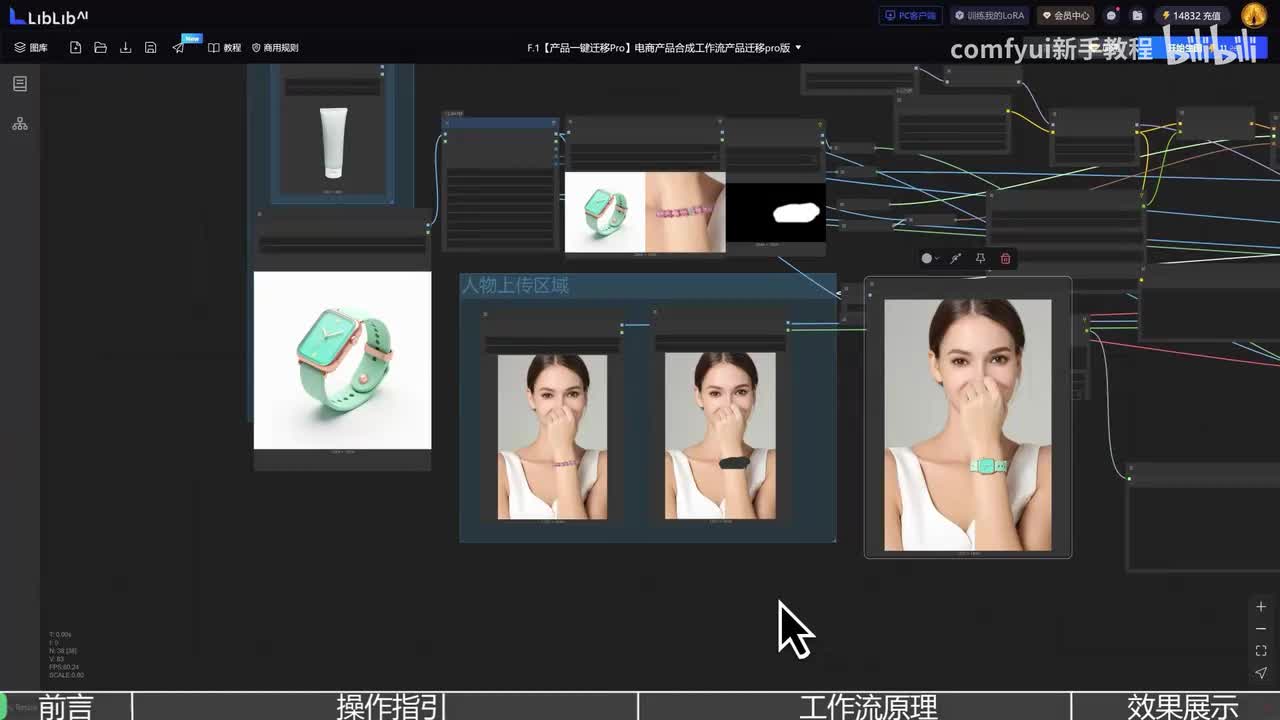The image size is (1280, 720).
Task: Open the user avatar profile
Action: click(x=1254, y=15)
